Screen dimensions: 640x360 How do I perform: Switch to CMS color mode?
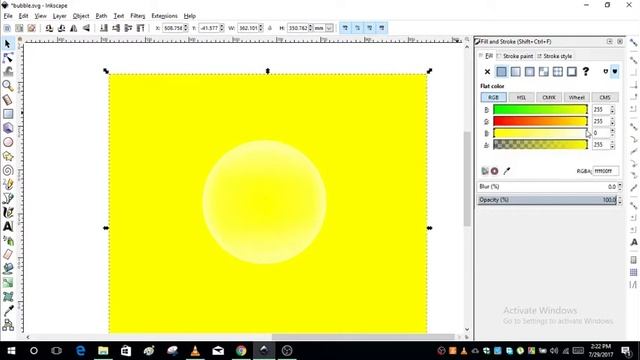(x=605, y=98)
